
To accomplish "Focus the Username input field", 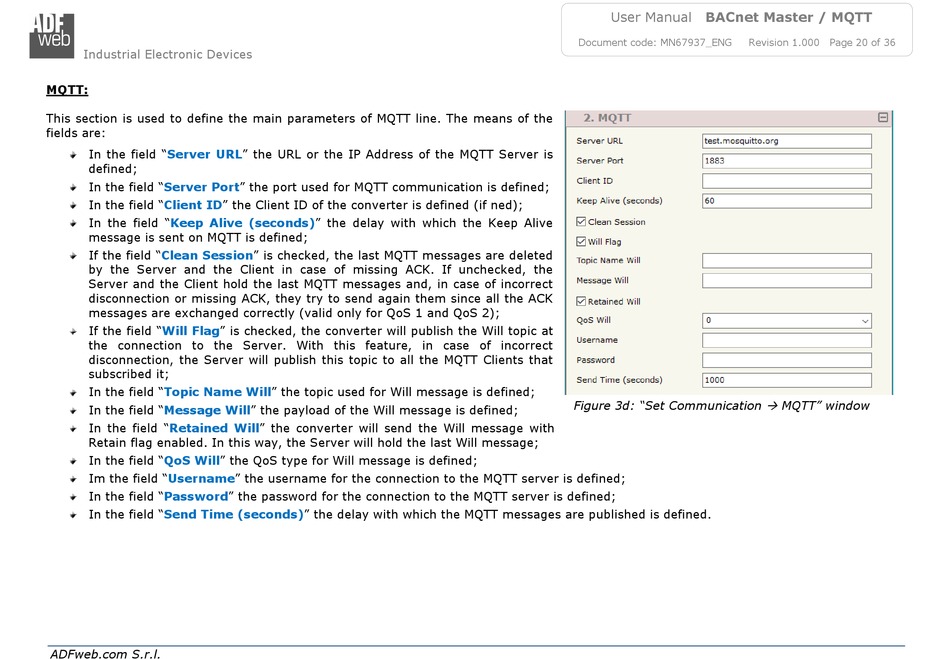I will click(786, 340).
